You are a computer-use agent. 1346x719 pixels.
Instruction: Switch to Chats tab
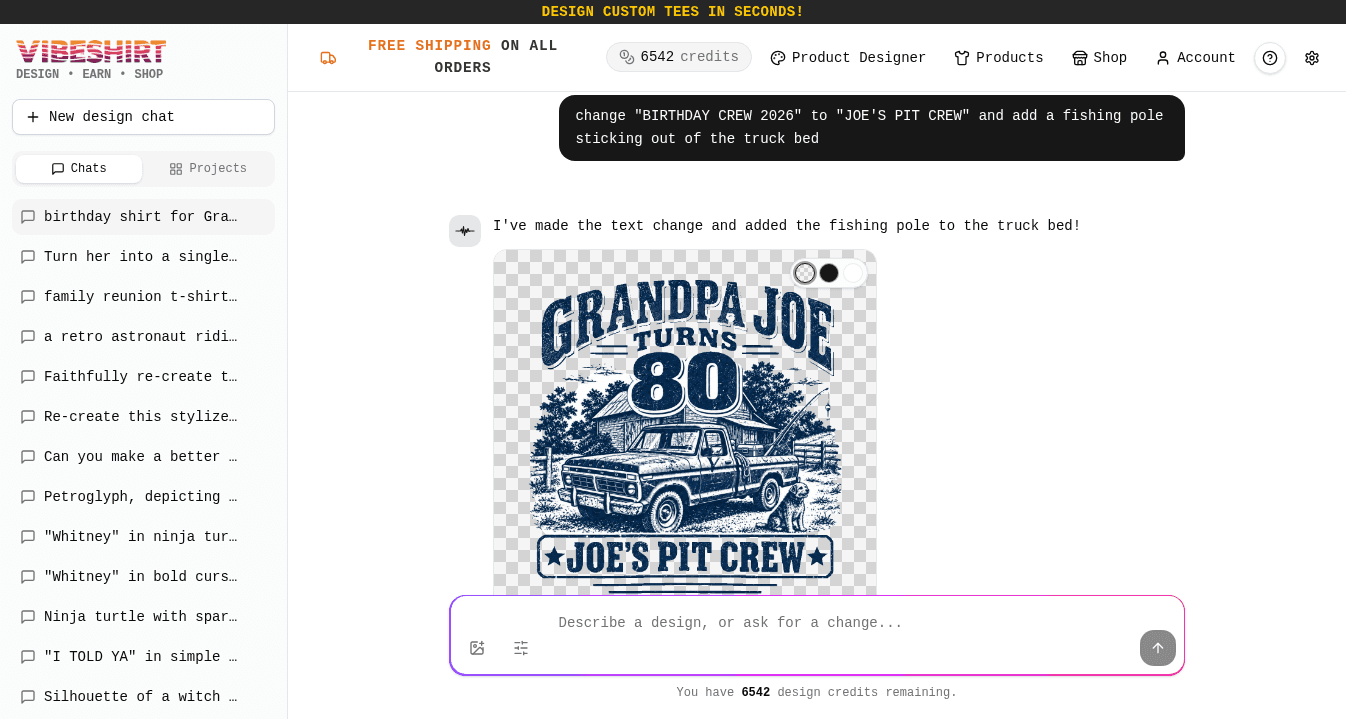click(x=79, y=169)
